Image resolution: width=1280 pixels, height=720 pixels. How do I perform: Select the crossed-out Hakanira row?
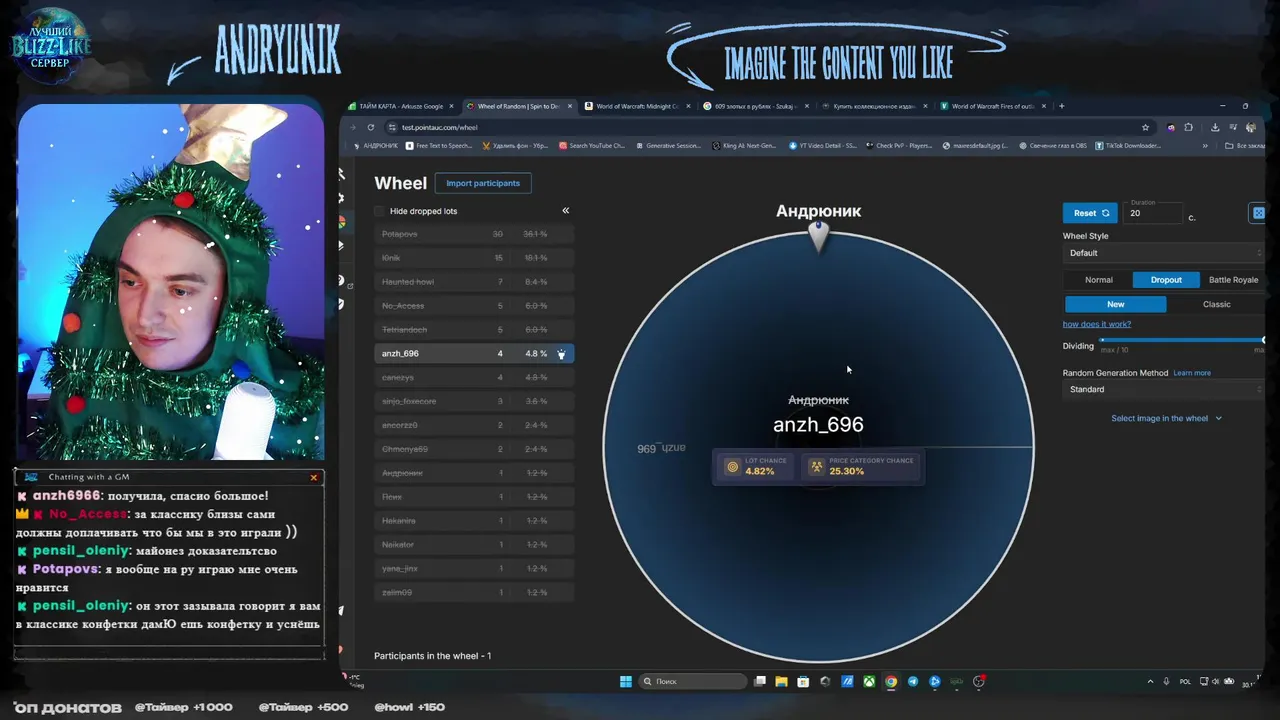pos(474,521)
